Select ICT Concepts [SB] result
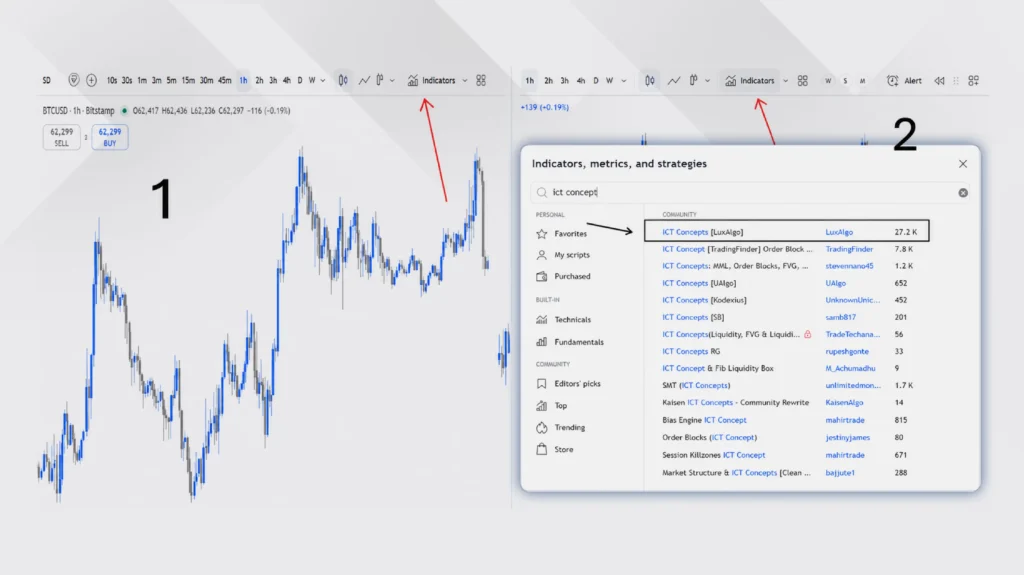This screenshot has height=575, width=1024. tap(693, 317)
